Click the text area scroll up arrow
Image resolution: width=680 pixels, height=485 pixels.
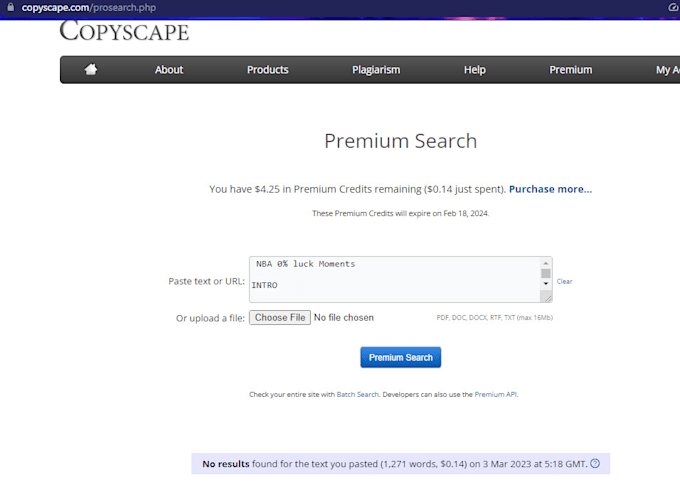point(546,263)
